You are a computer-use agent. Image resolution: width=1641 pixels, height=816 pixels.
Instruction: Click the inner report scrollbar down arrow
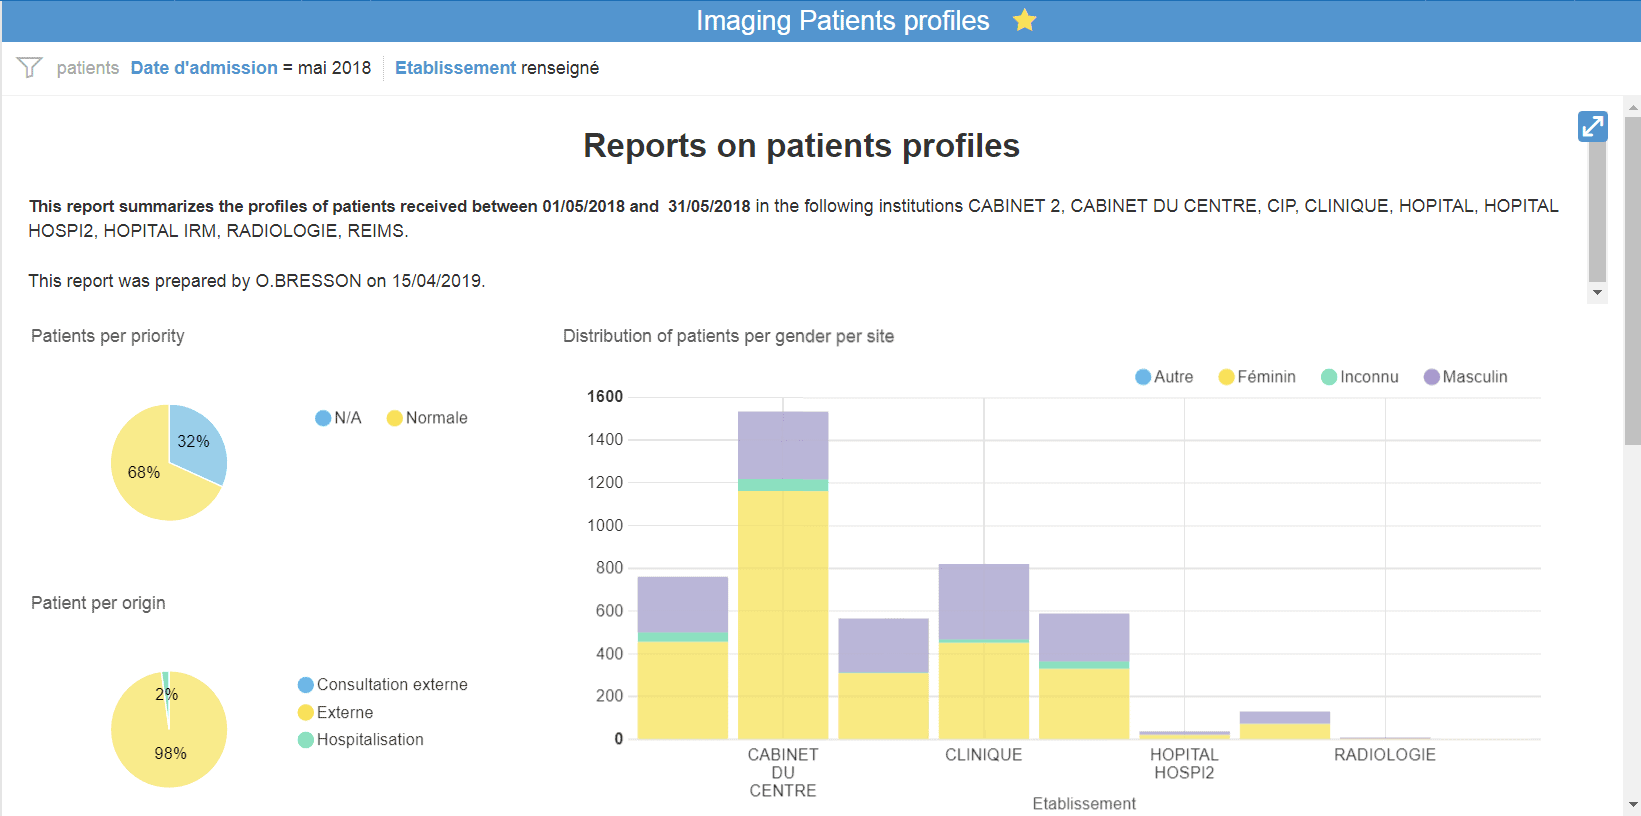coord(1598,293)
